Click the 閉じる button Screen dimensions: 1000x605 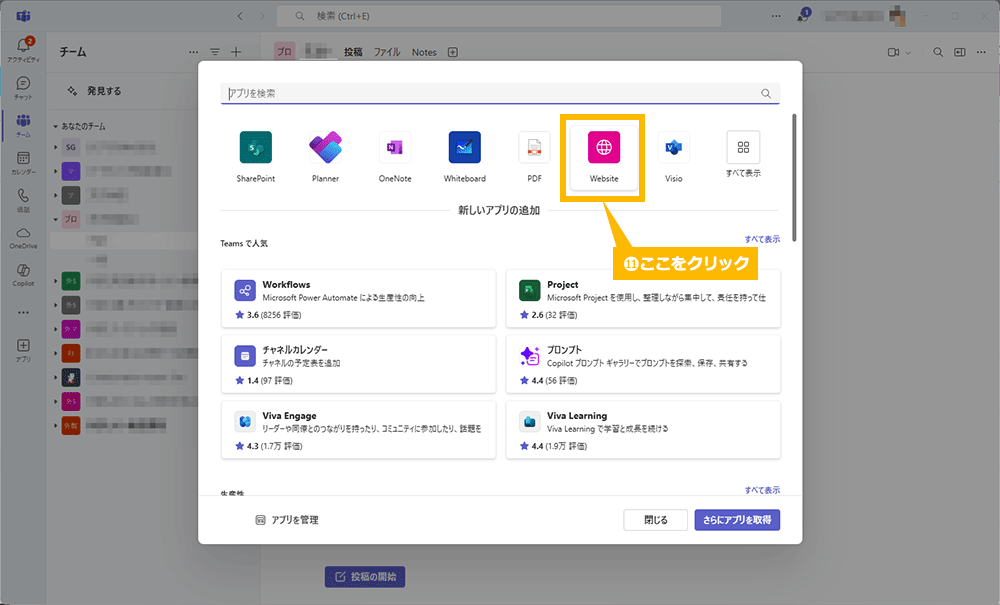pos(656,520)
